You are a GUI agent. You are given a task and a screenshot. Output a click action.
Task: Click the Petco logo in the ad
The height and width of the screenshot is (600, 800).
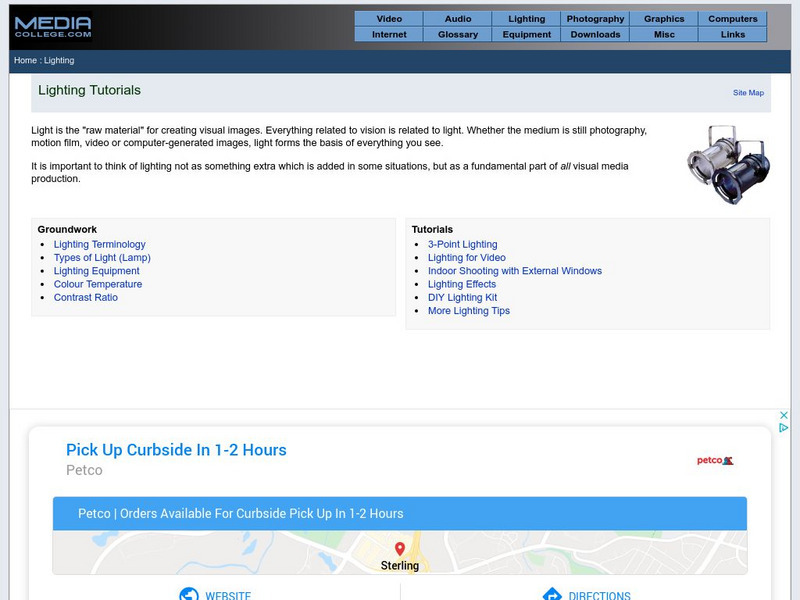tap(715, 460)
